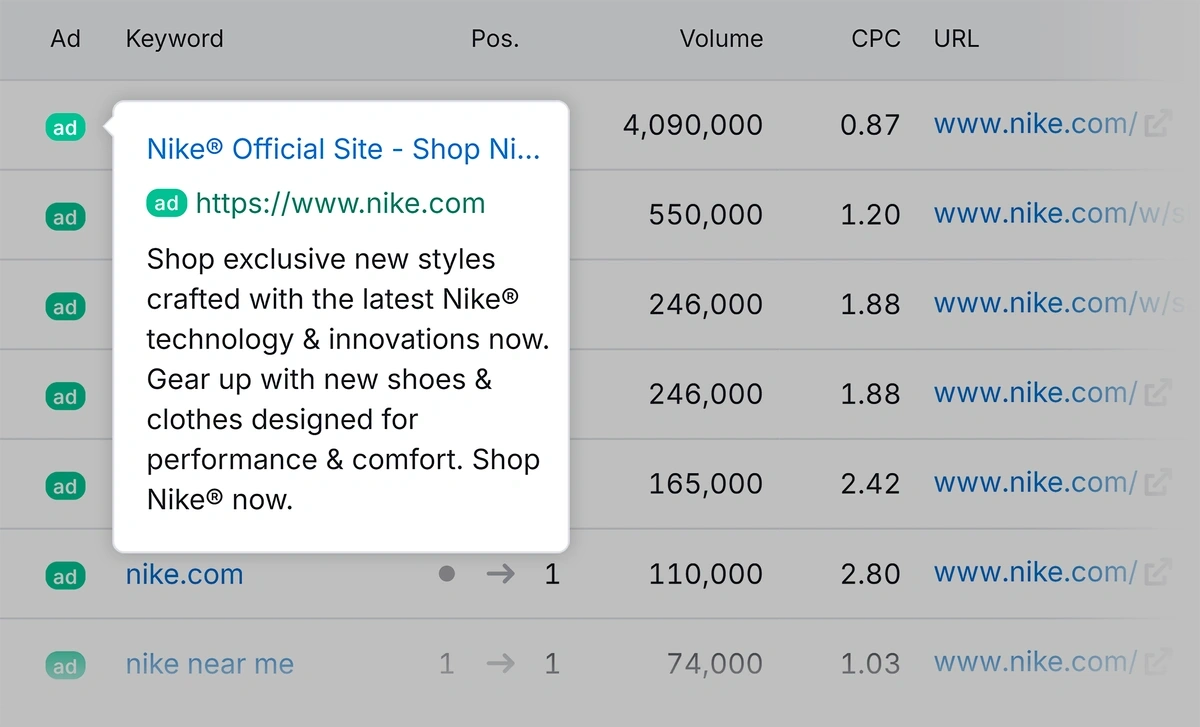Visit the www.nike.com/ URL in the 74,000 row
1200x727 pixels.
tap(1035, 662)
